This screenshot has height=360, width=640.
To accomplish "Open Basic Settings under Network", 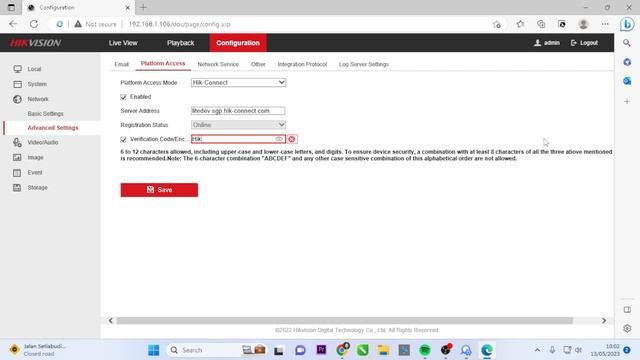I will pos(45,114).
